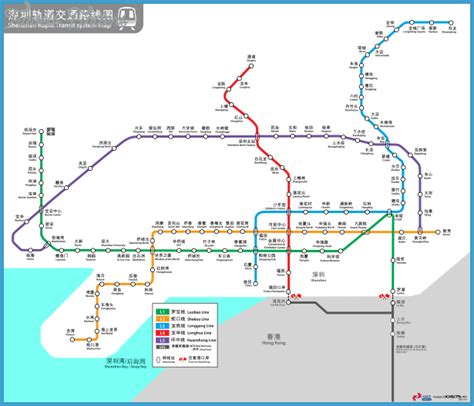
Task: Click the red logo at the bottom right
Action: (417, 397)
